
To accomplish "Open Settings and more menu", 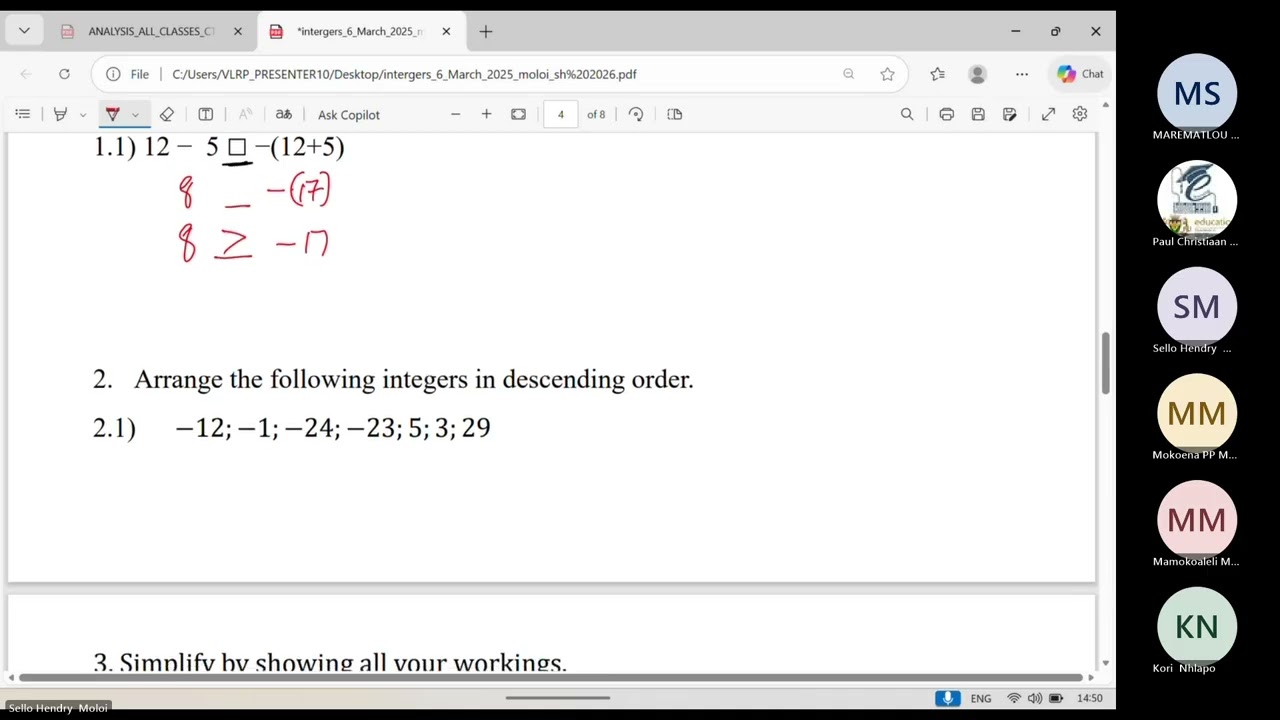I will [1021, 74].
